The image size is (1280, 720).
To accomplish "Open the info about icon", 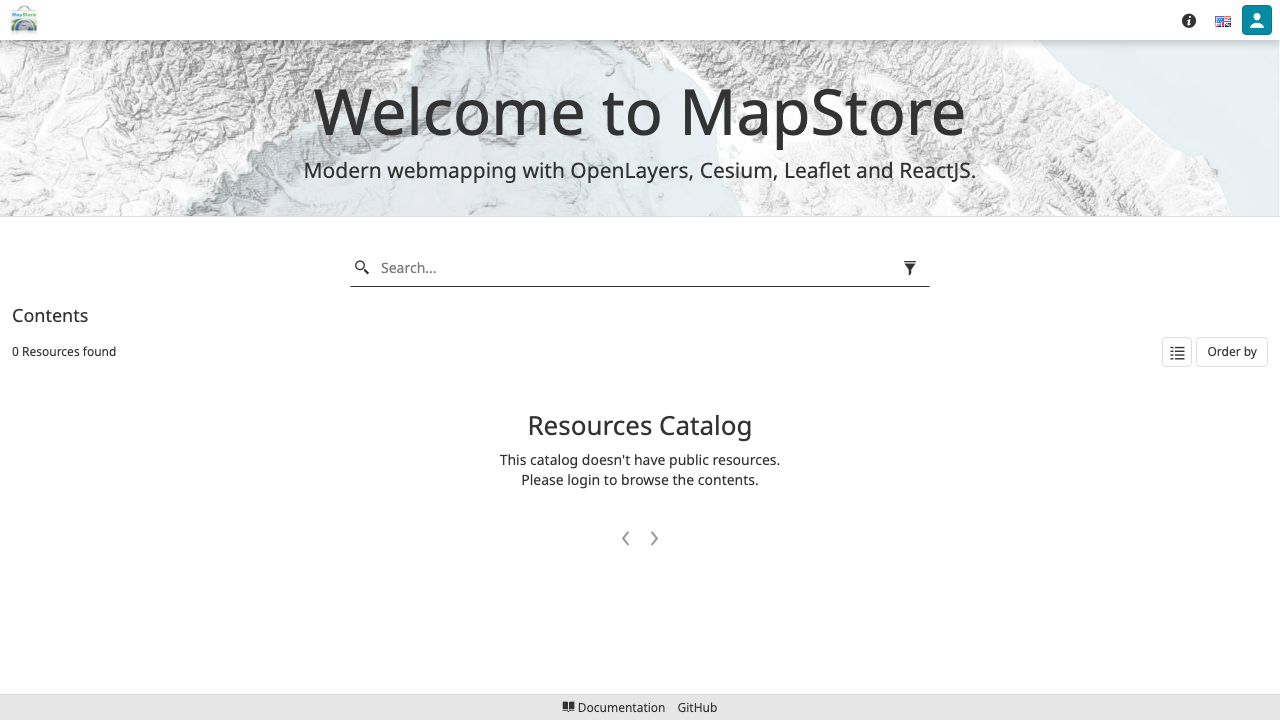I will click(1189, 21).
